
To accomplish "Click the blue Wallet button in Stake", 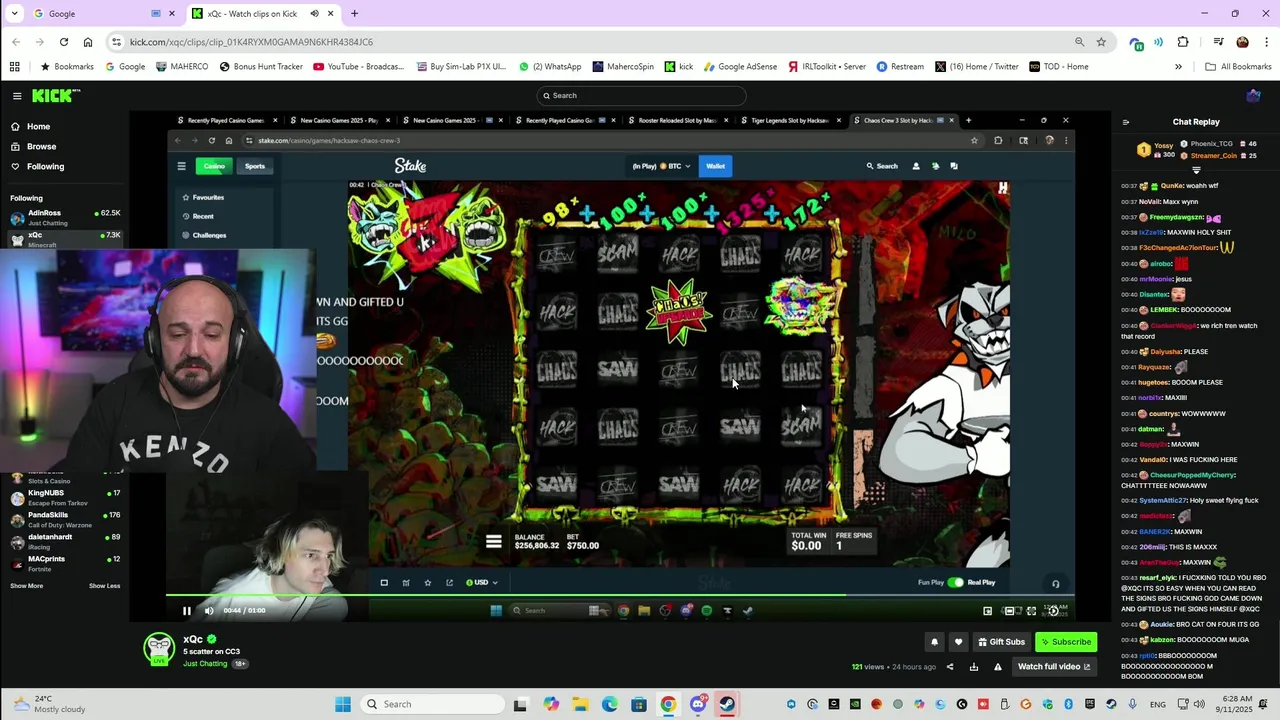I will point(715,166).
